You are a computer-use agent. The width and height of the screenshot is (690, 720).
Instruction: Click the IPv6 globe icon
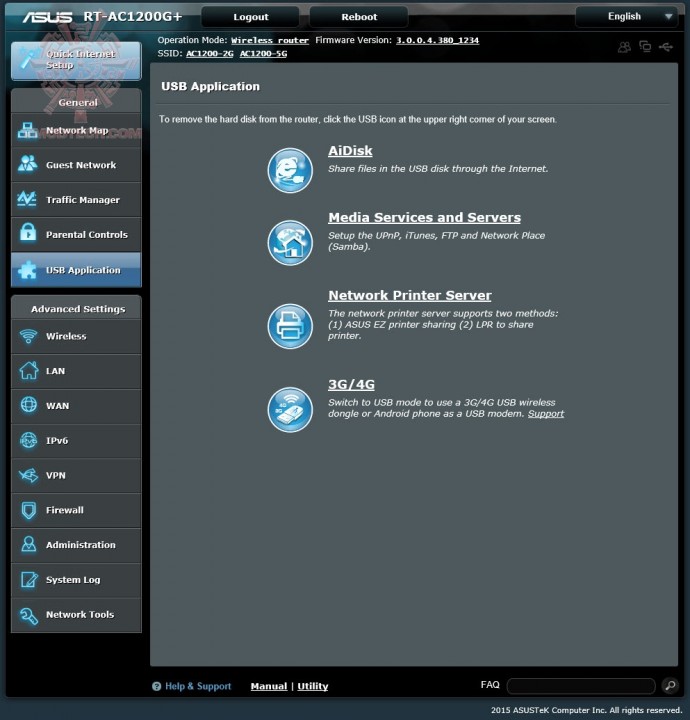(x=28, y=440)
